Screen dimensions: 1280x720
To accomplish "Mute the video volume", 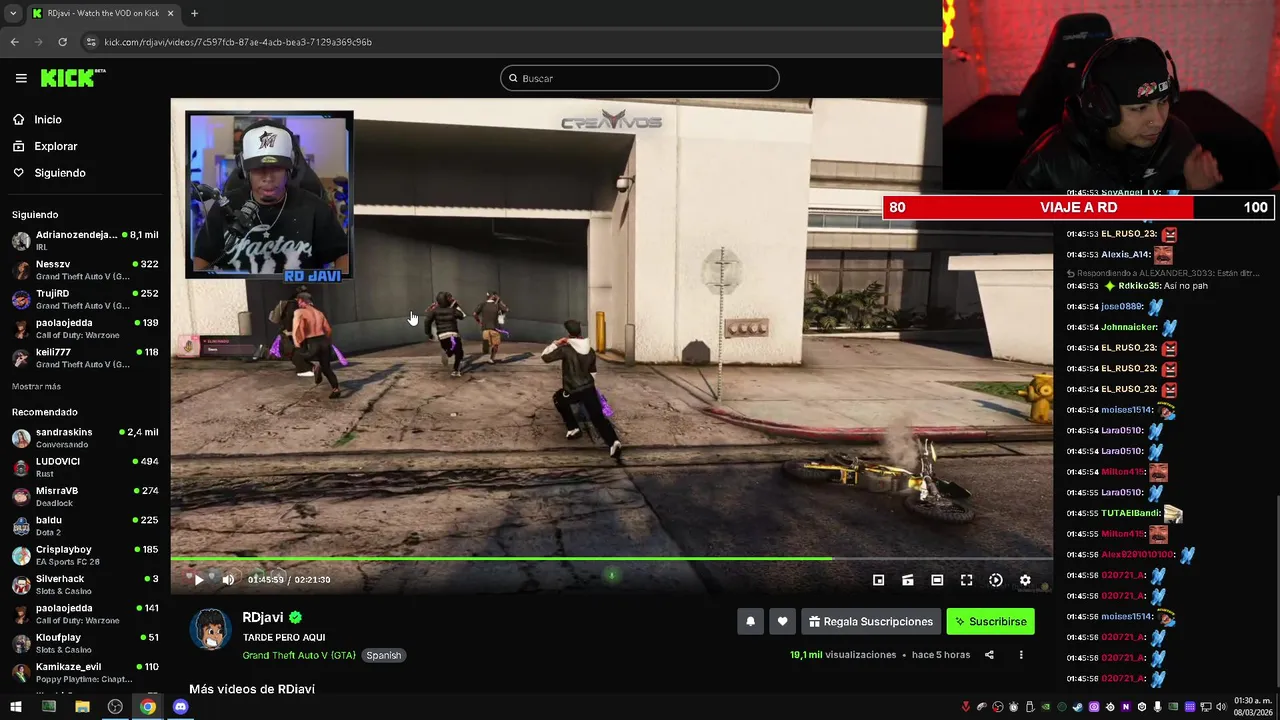I will (x=228, y=580).
